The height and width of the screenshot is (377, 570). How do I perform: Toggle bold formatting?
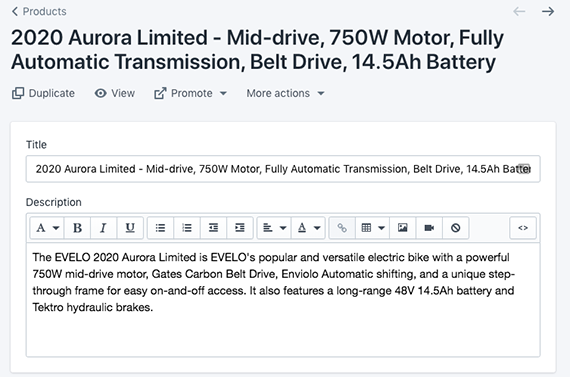77,228
